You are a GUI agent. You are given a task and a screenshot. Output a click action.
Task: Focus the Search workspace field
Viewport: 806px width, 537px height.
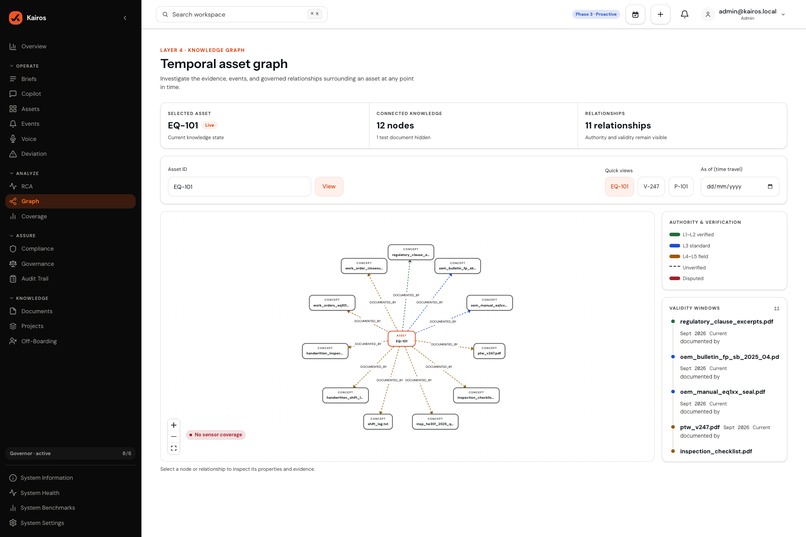tap(242, 14)
